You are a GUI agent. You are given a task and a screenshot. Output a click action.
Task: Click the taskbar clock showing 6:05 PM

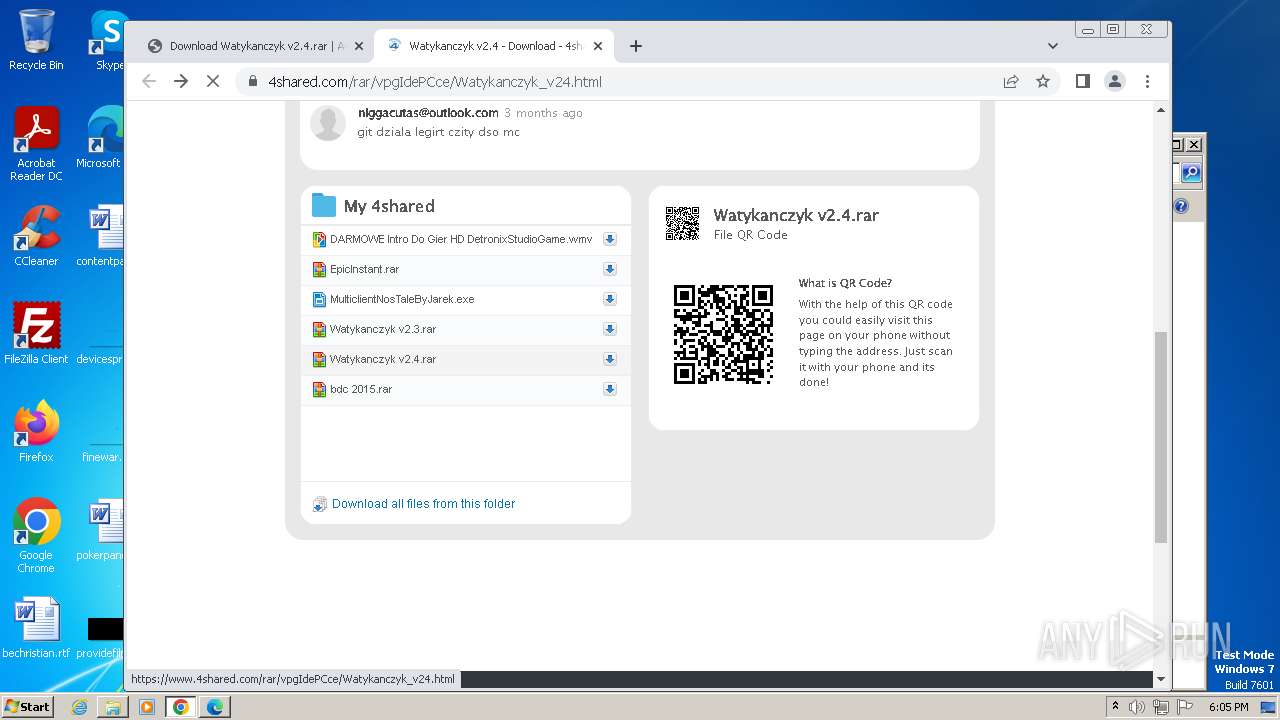1228,707
